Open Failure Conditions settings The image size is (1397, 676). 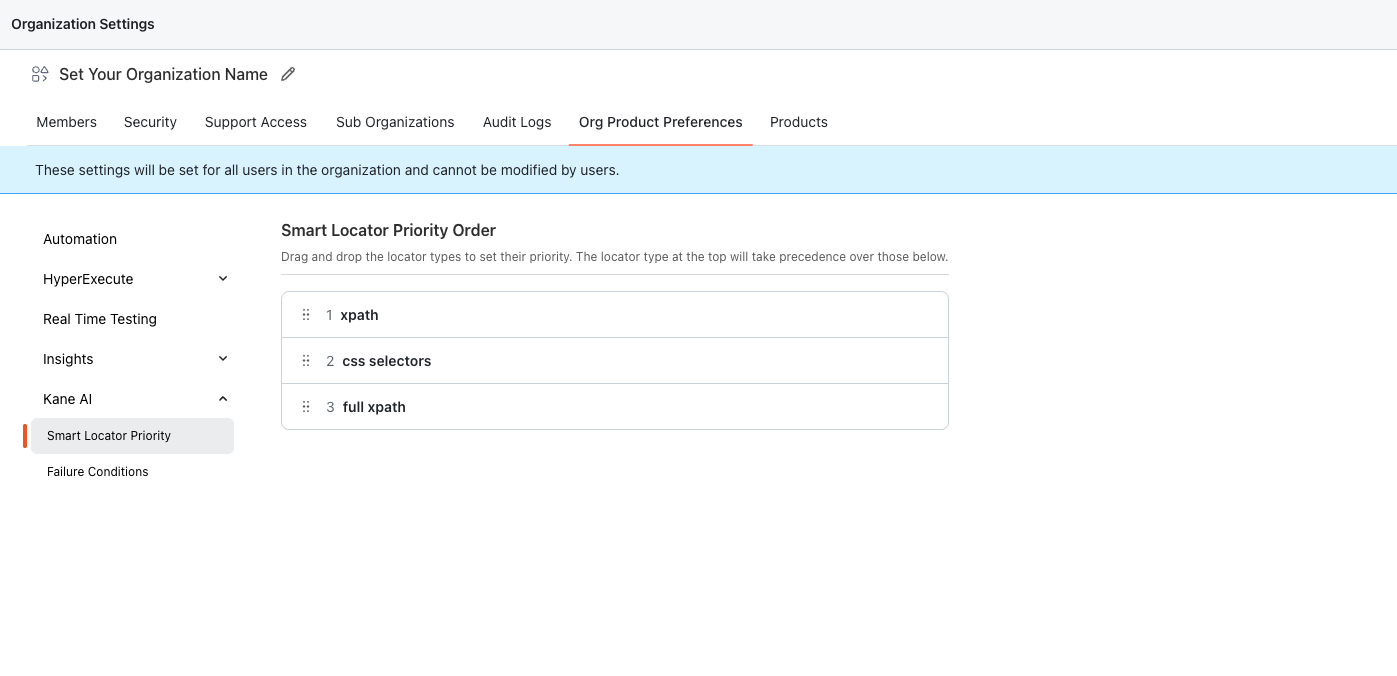(x=97, y=471)
